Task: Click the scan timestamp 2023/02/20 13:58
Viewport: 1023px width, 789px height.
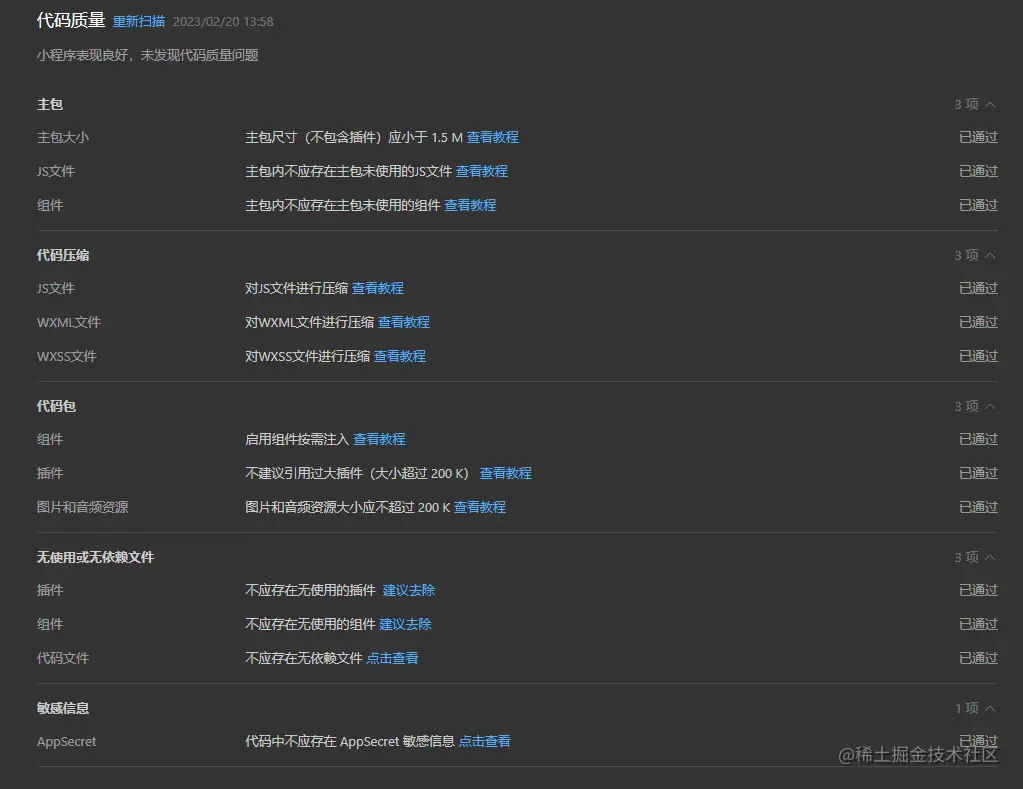Action: coord(223,22)
